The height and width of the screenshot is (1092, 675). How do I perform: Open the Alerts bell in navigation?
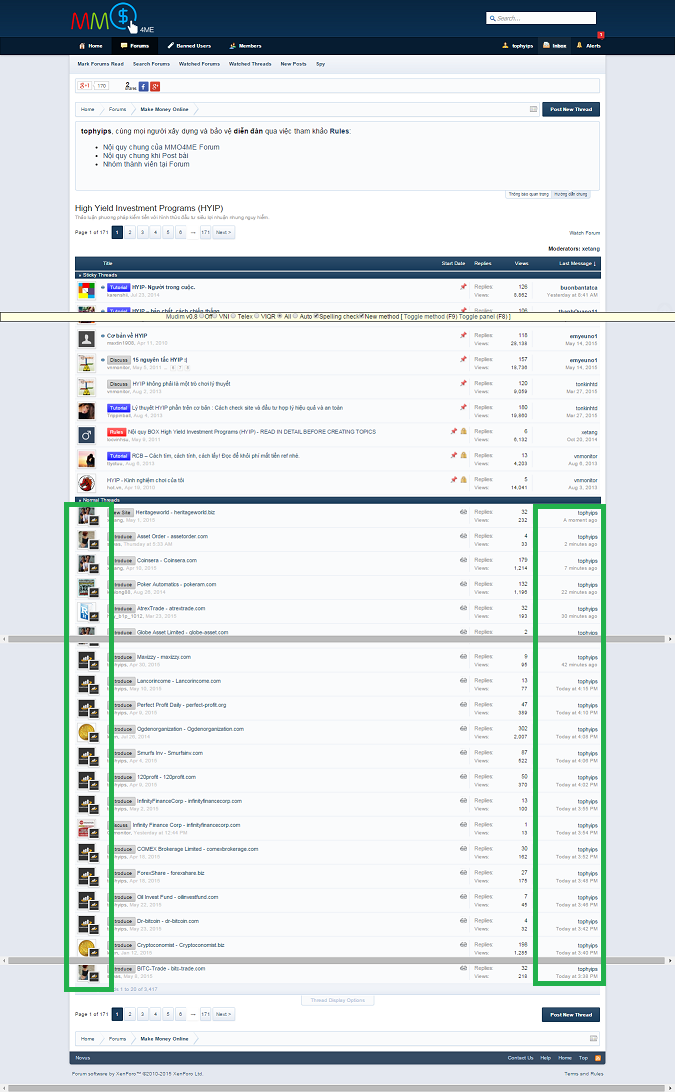(589, 46)
